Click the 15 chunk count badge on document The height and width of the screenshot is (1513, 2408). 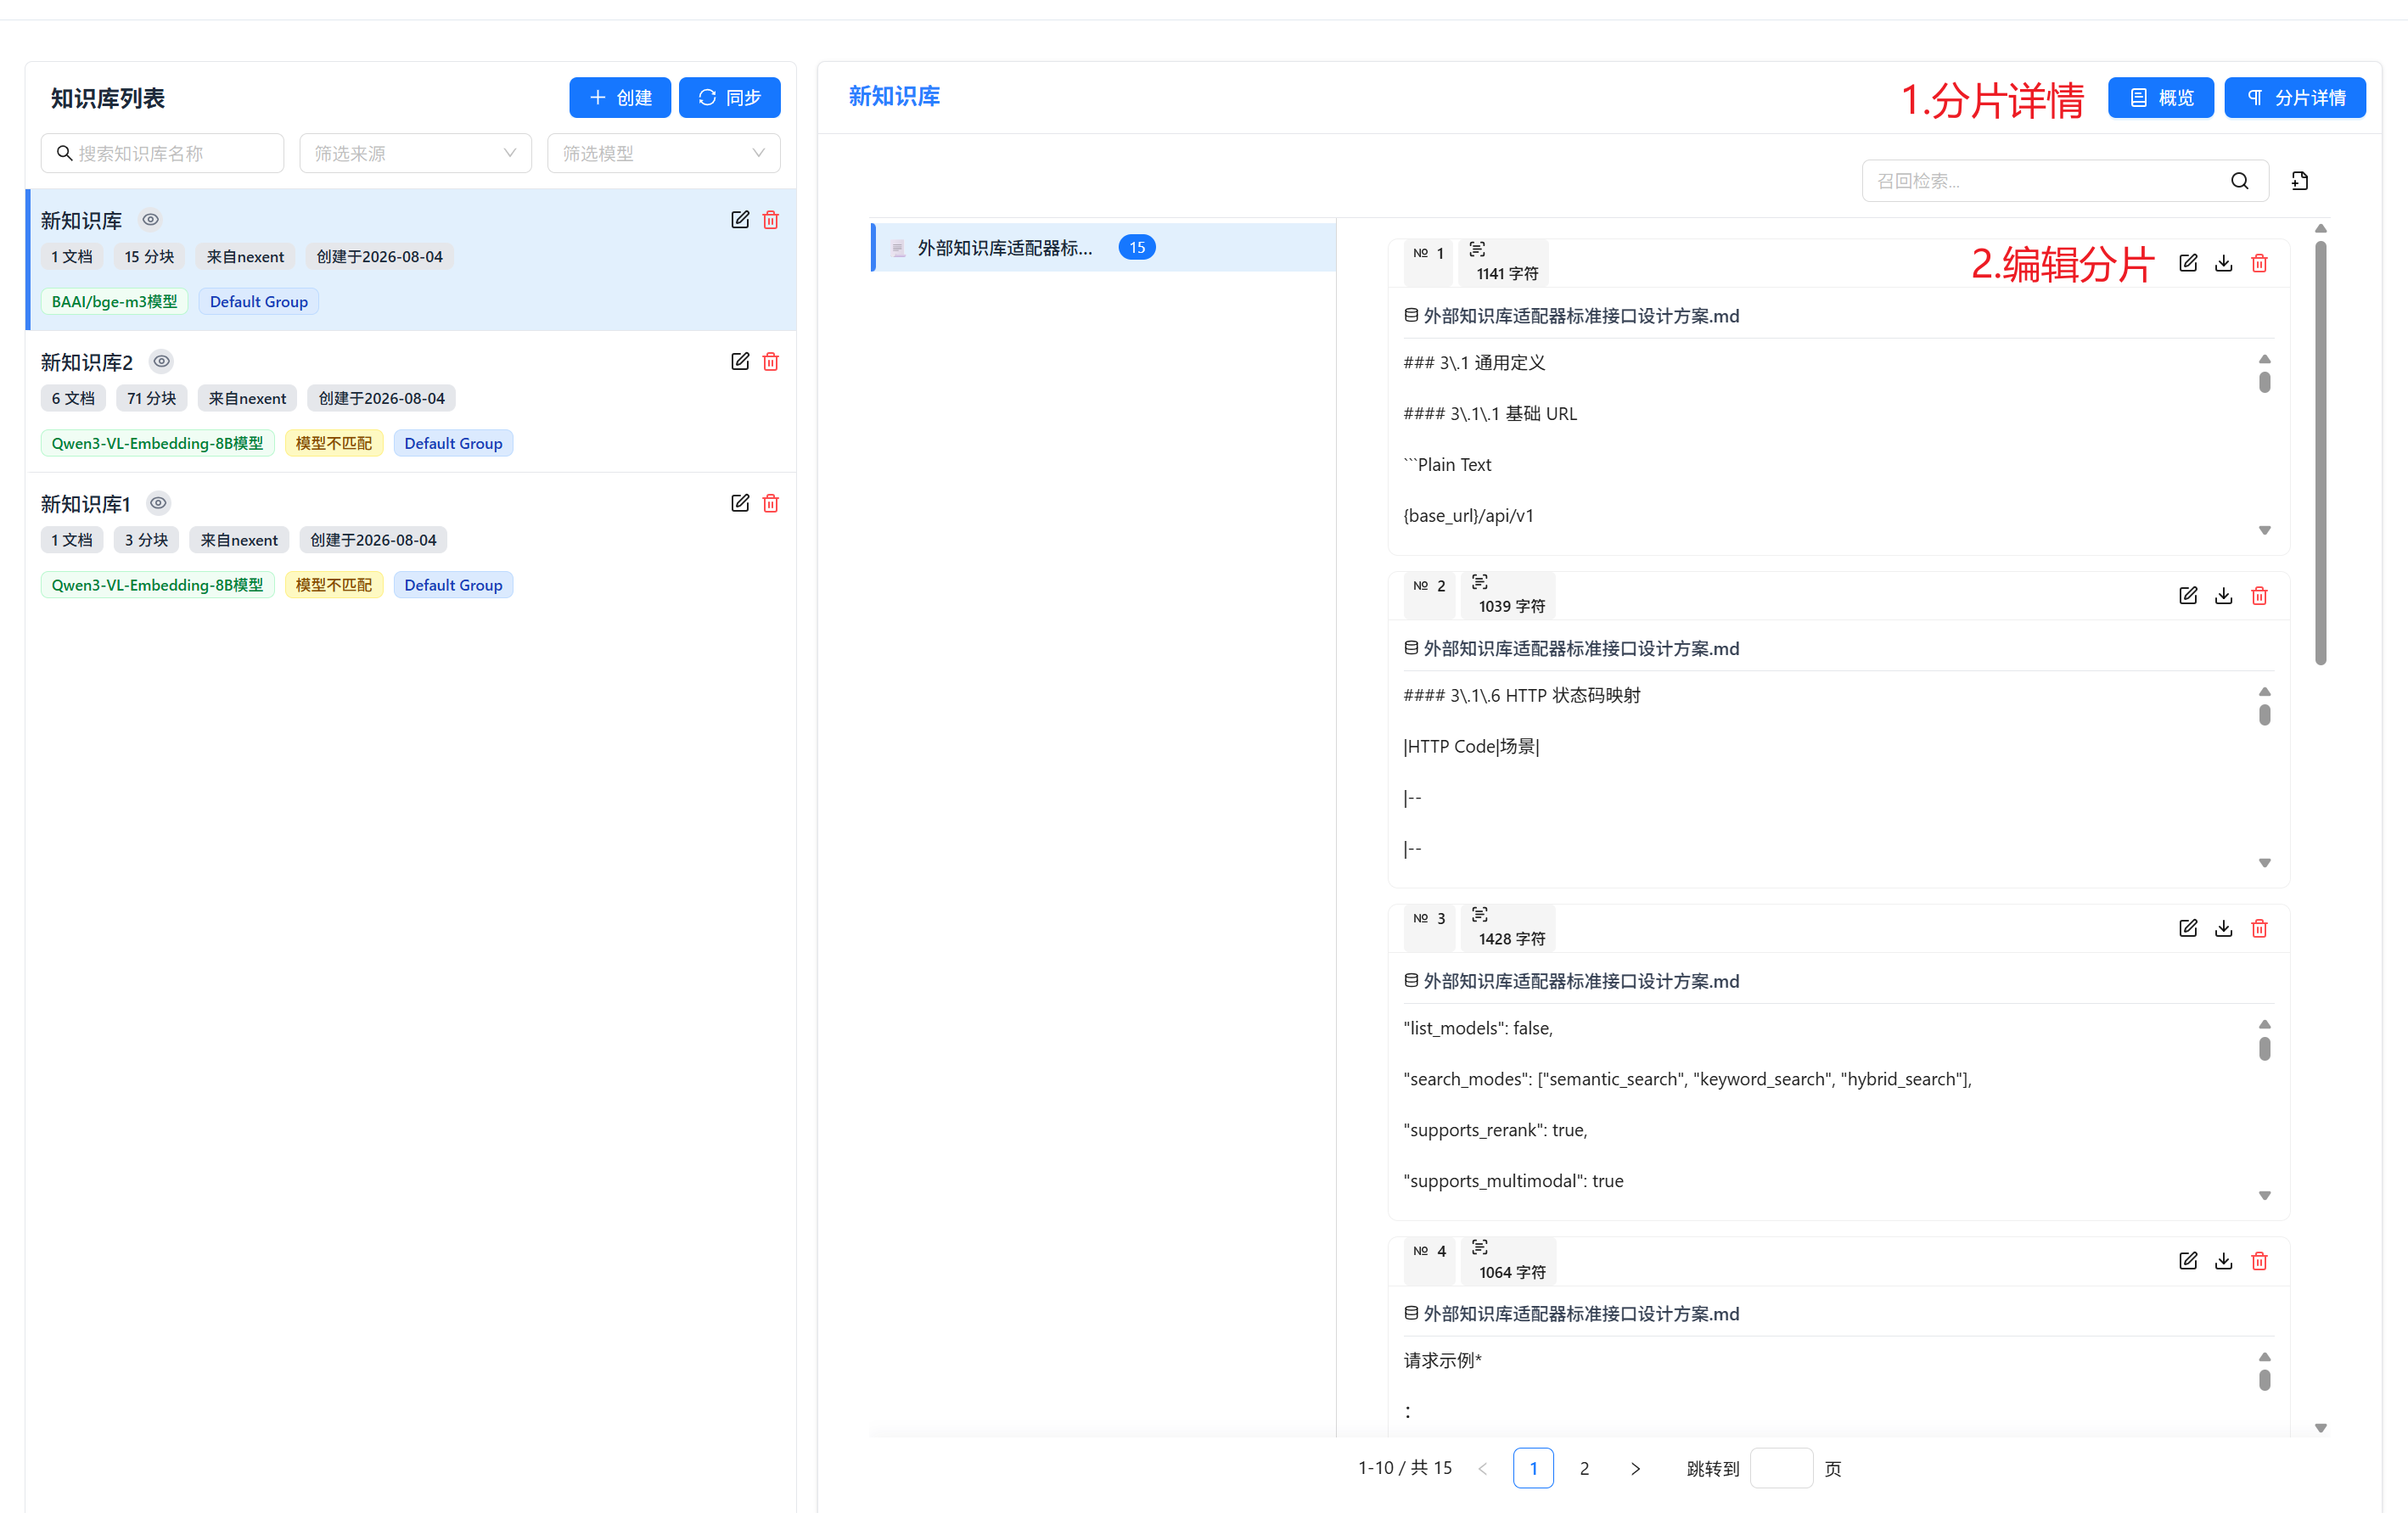click(x=1137, y=248)
